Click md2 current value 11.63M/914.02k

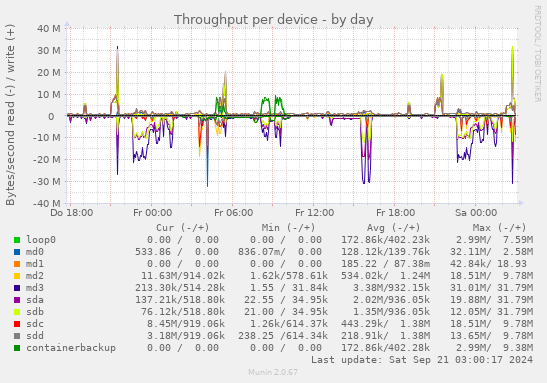point(183,276)
